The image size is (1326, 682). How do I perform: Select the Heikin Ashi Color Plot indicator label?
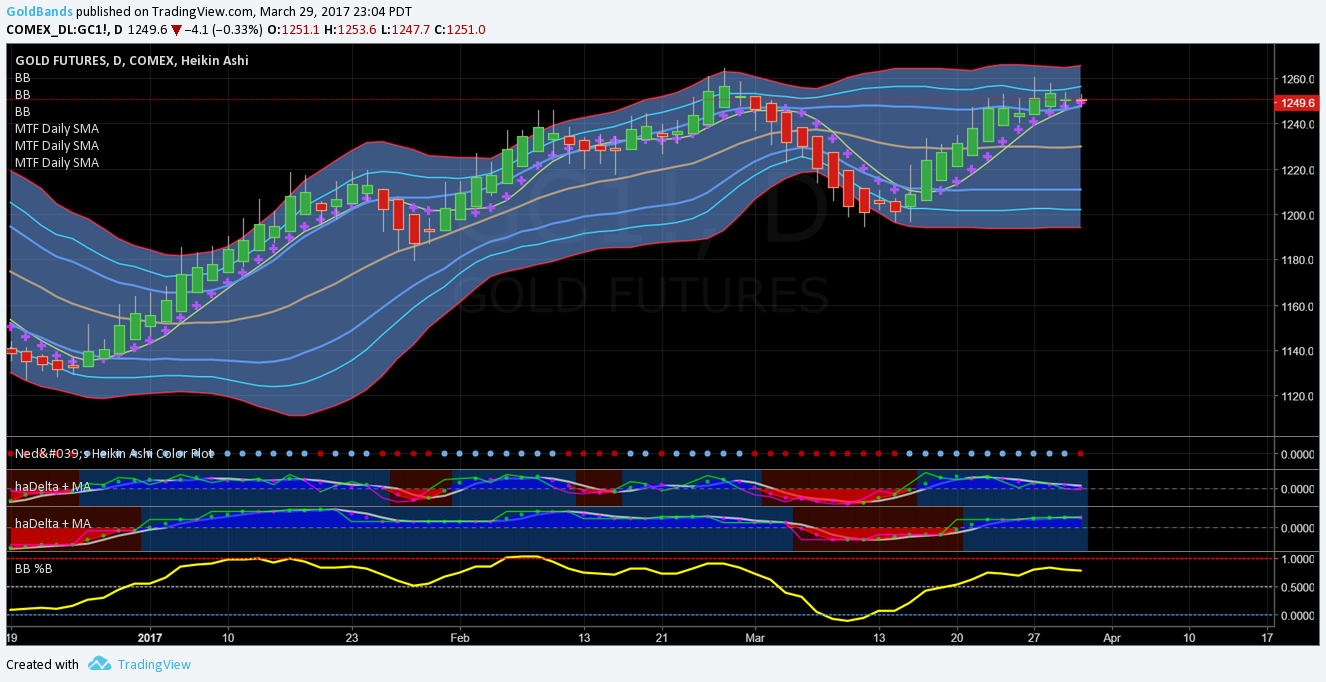114,453
